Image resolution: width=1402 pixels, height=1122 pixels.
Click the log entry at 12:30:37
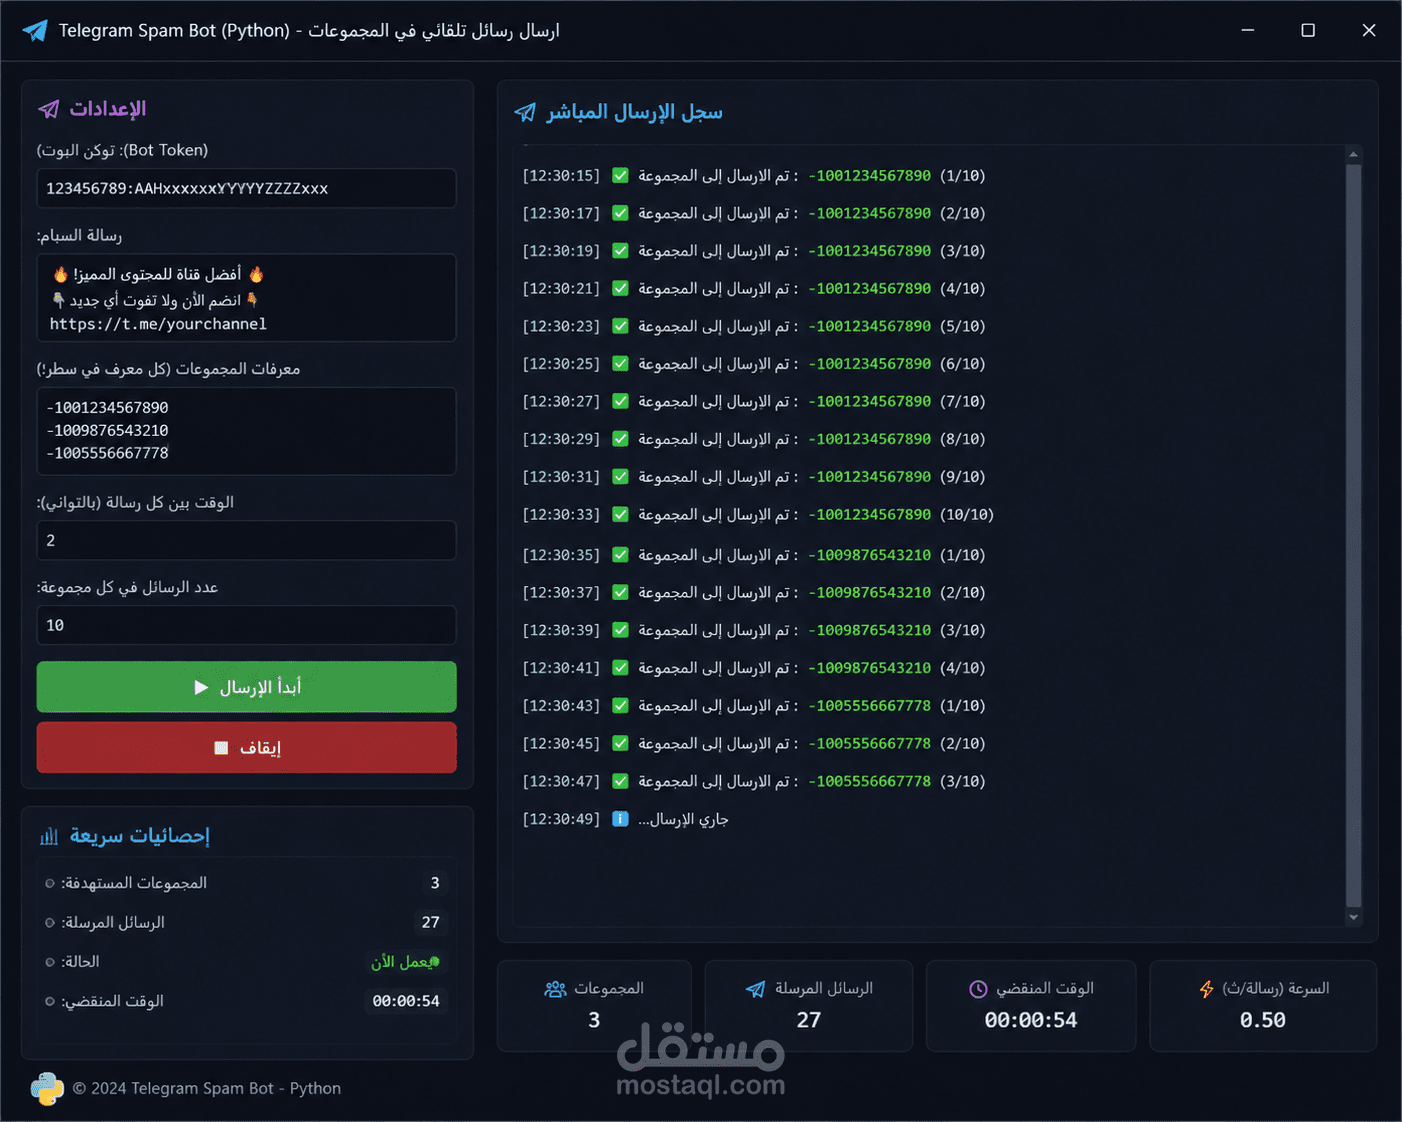coord(754,592)
